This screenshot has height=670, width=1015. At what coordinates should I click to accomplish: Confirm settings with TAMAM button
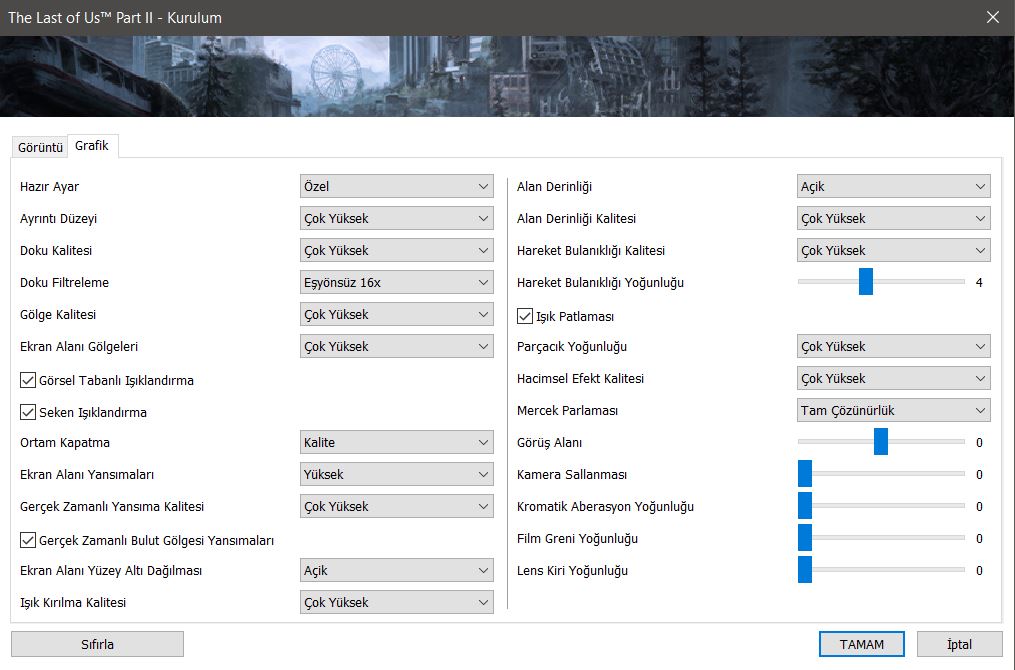point(862,644)
